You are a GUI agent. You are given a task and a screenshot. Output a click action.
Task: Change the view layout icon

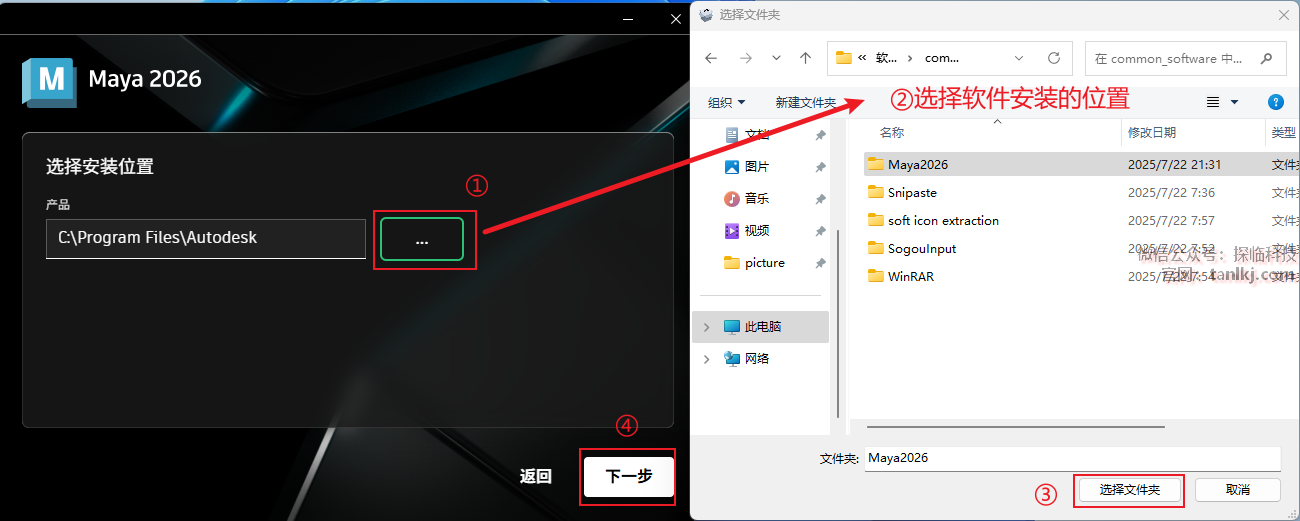[x=1213, y=103]
